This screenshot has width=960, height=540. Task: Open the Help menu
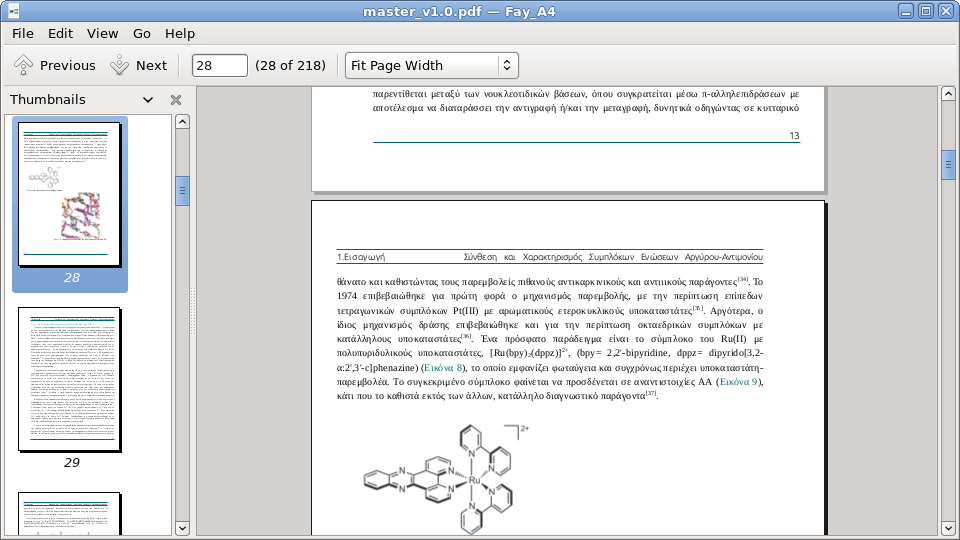tap(180, 33)
